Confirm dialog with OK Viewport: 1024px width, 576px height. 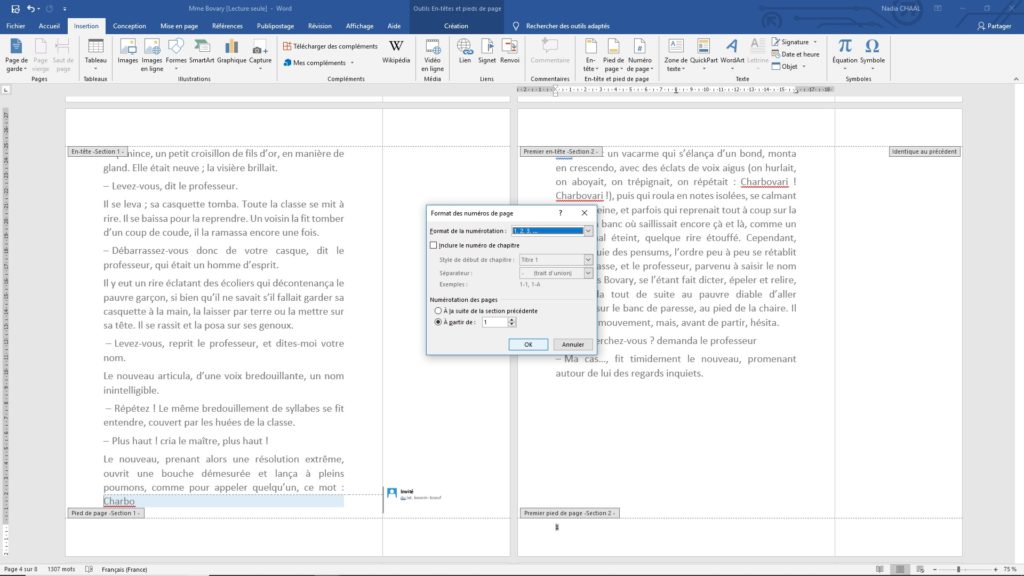click(528, 344)
